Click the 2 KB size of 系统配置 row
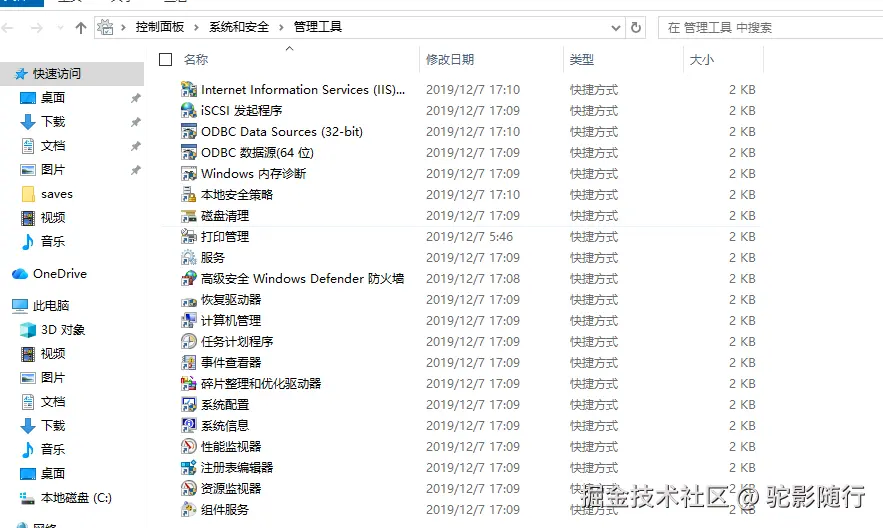The image size is (883, 528). pos(742,405)
